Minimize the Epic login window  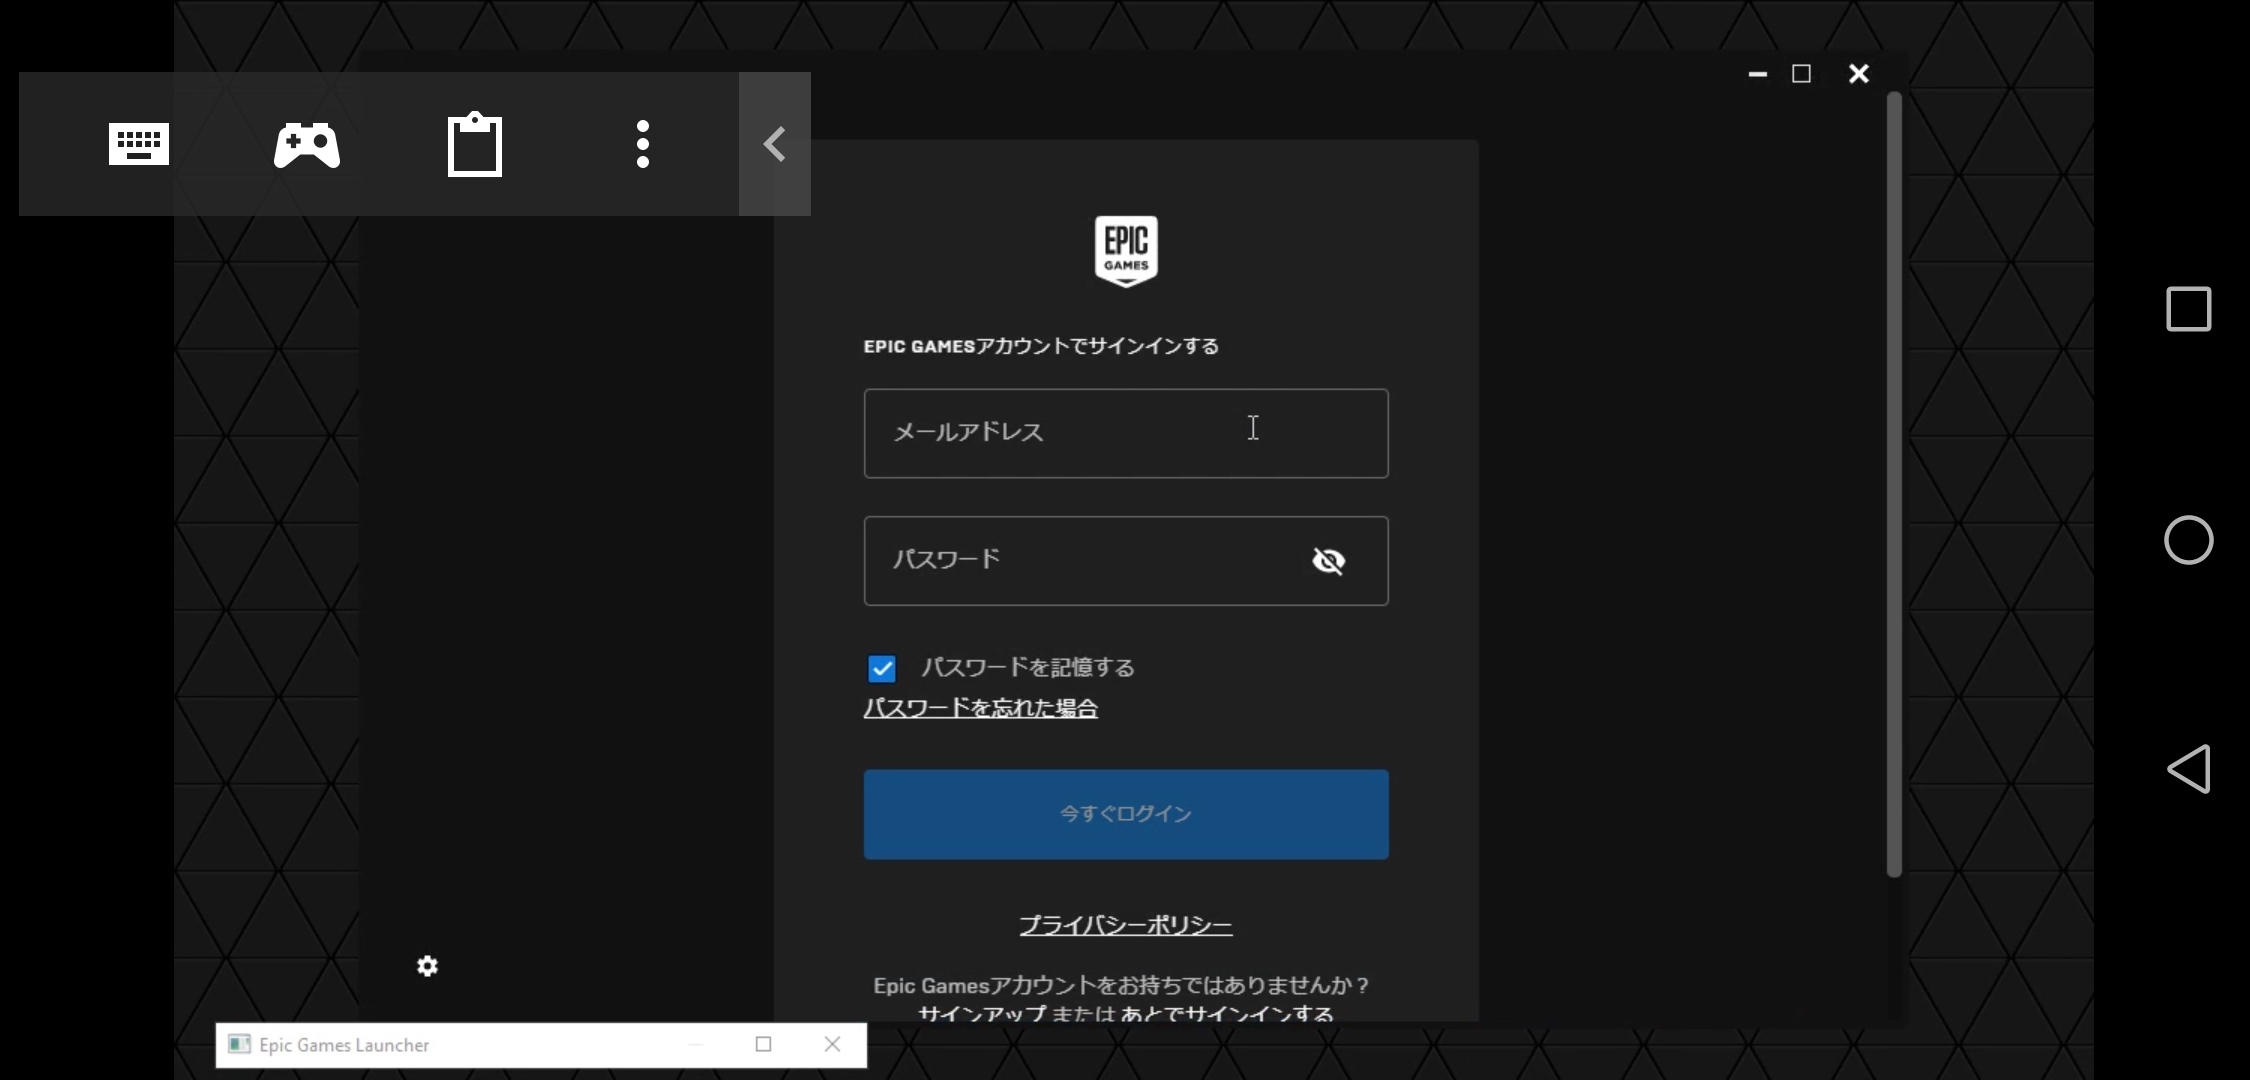pyautogui.click(x=1758, y=74)
